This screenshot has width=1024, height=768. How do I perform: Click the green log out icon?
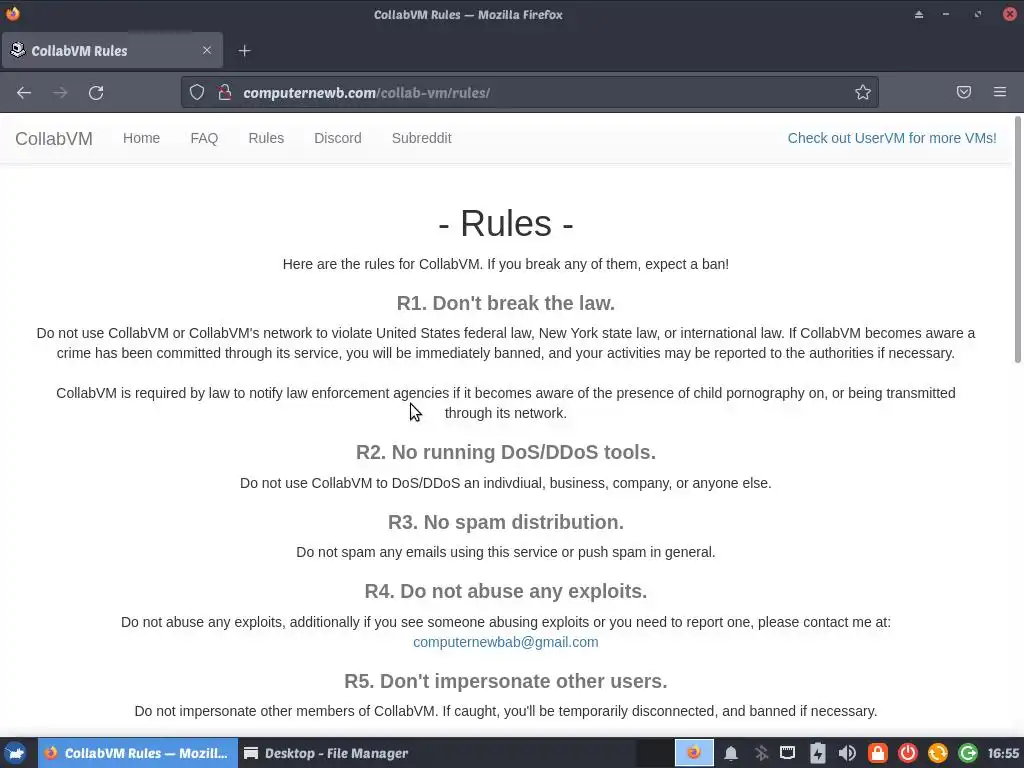(968, 753)
